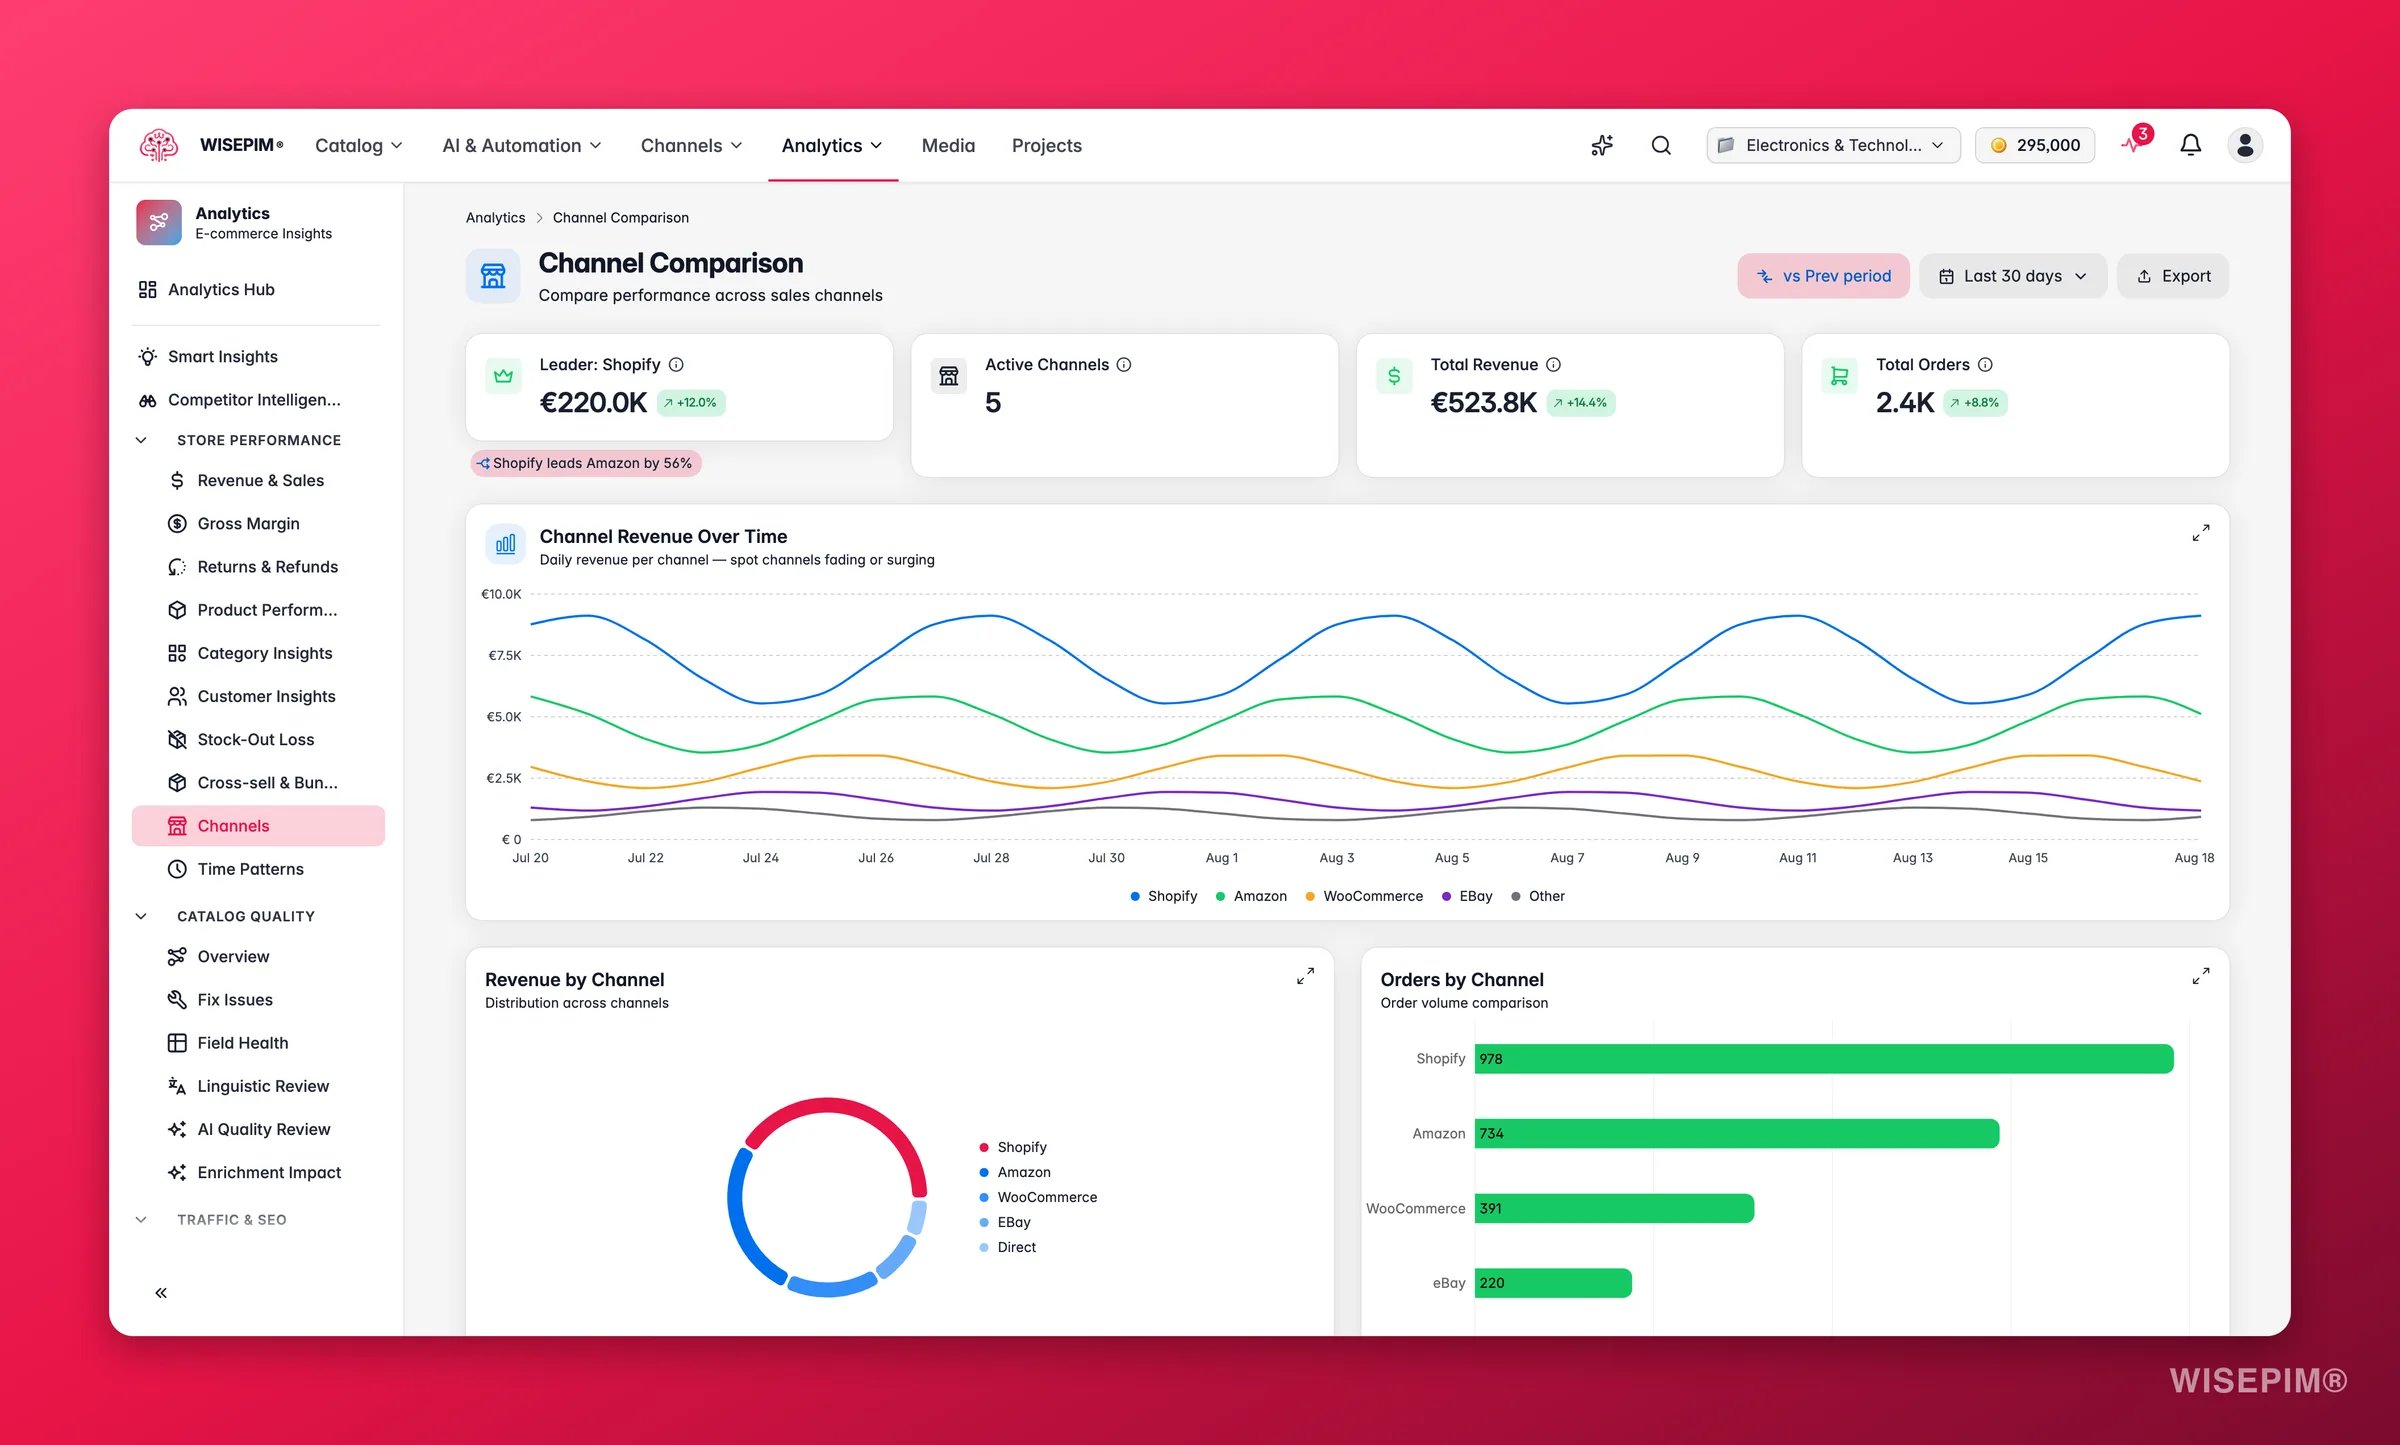Open the AI sparkle assistant icon
The image size is (2400, 1445).
(x=1602, y=145)
